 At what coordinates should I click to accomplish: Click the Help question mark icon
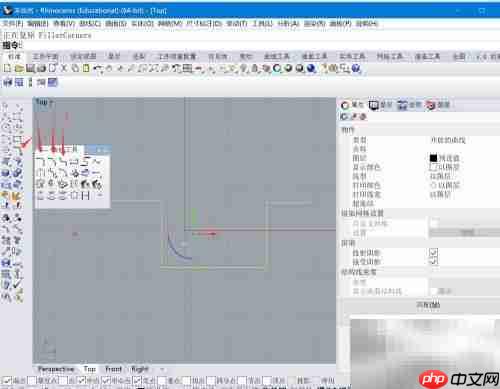[x=356, y=69]
